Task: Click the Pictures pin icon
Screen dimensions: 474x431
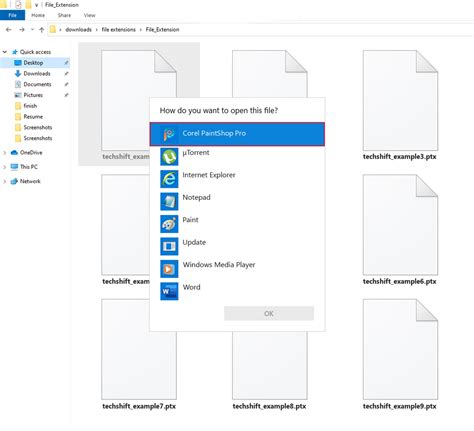Action: tap(66, 95)
